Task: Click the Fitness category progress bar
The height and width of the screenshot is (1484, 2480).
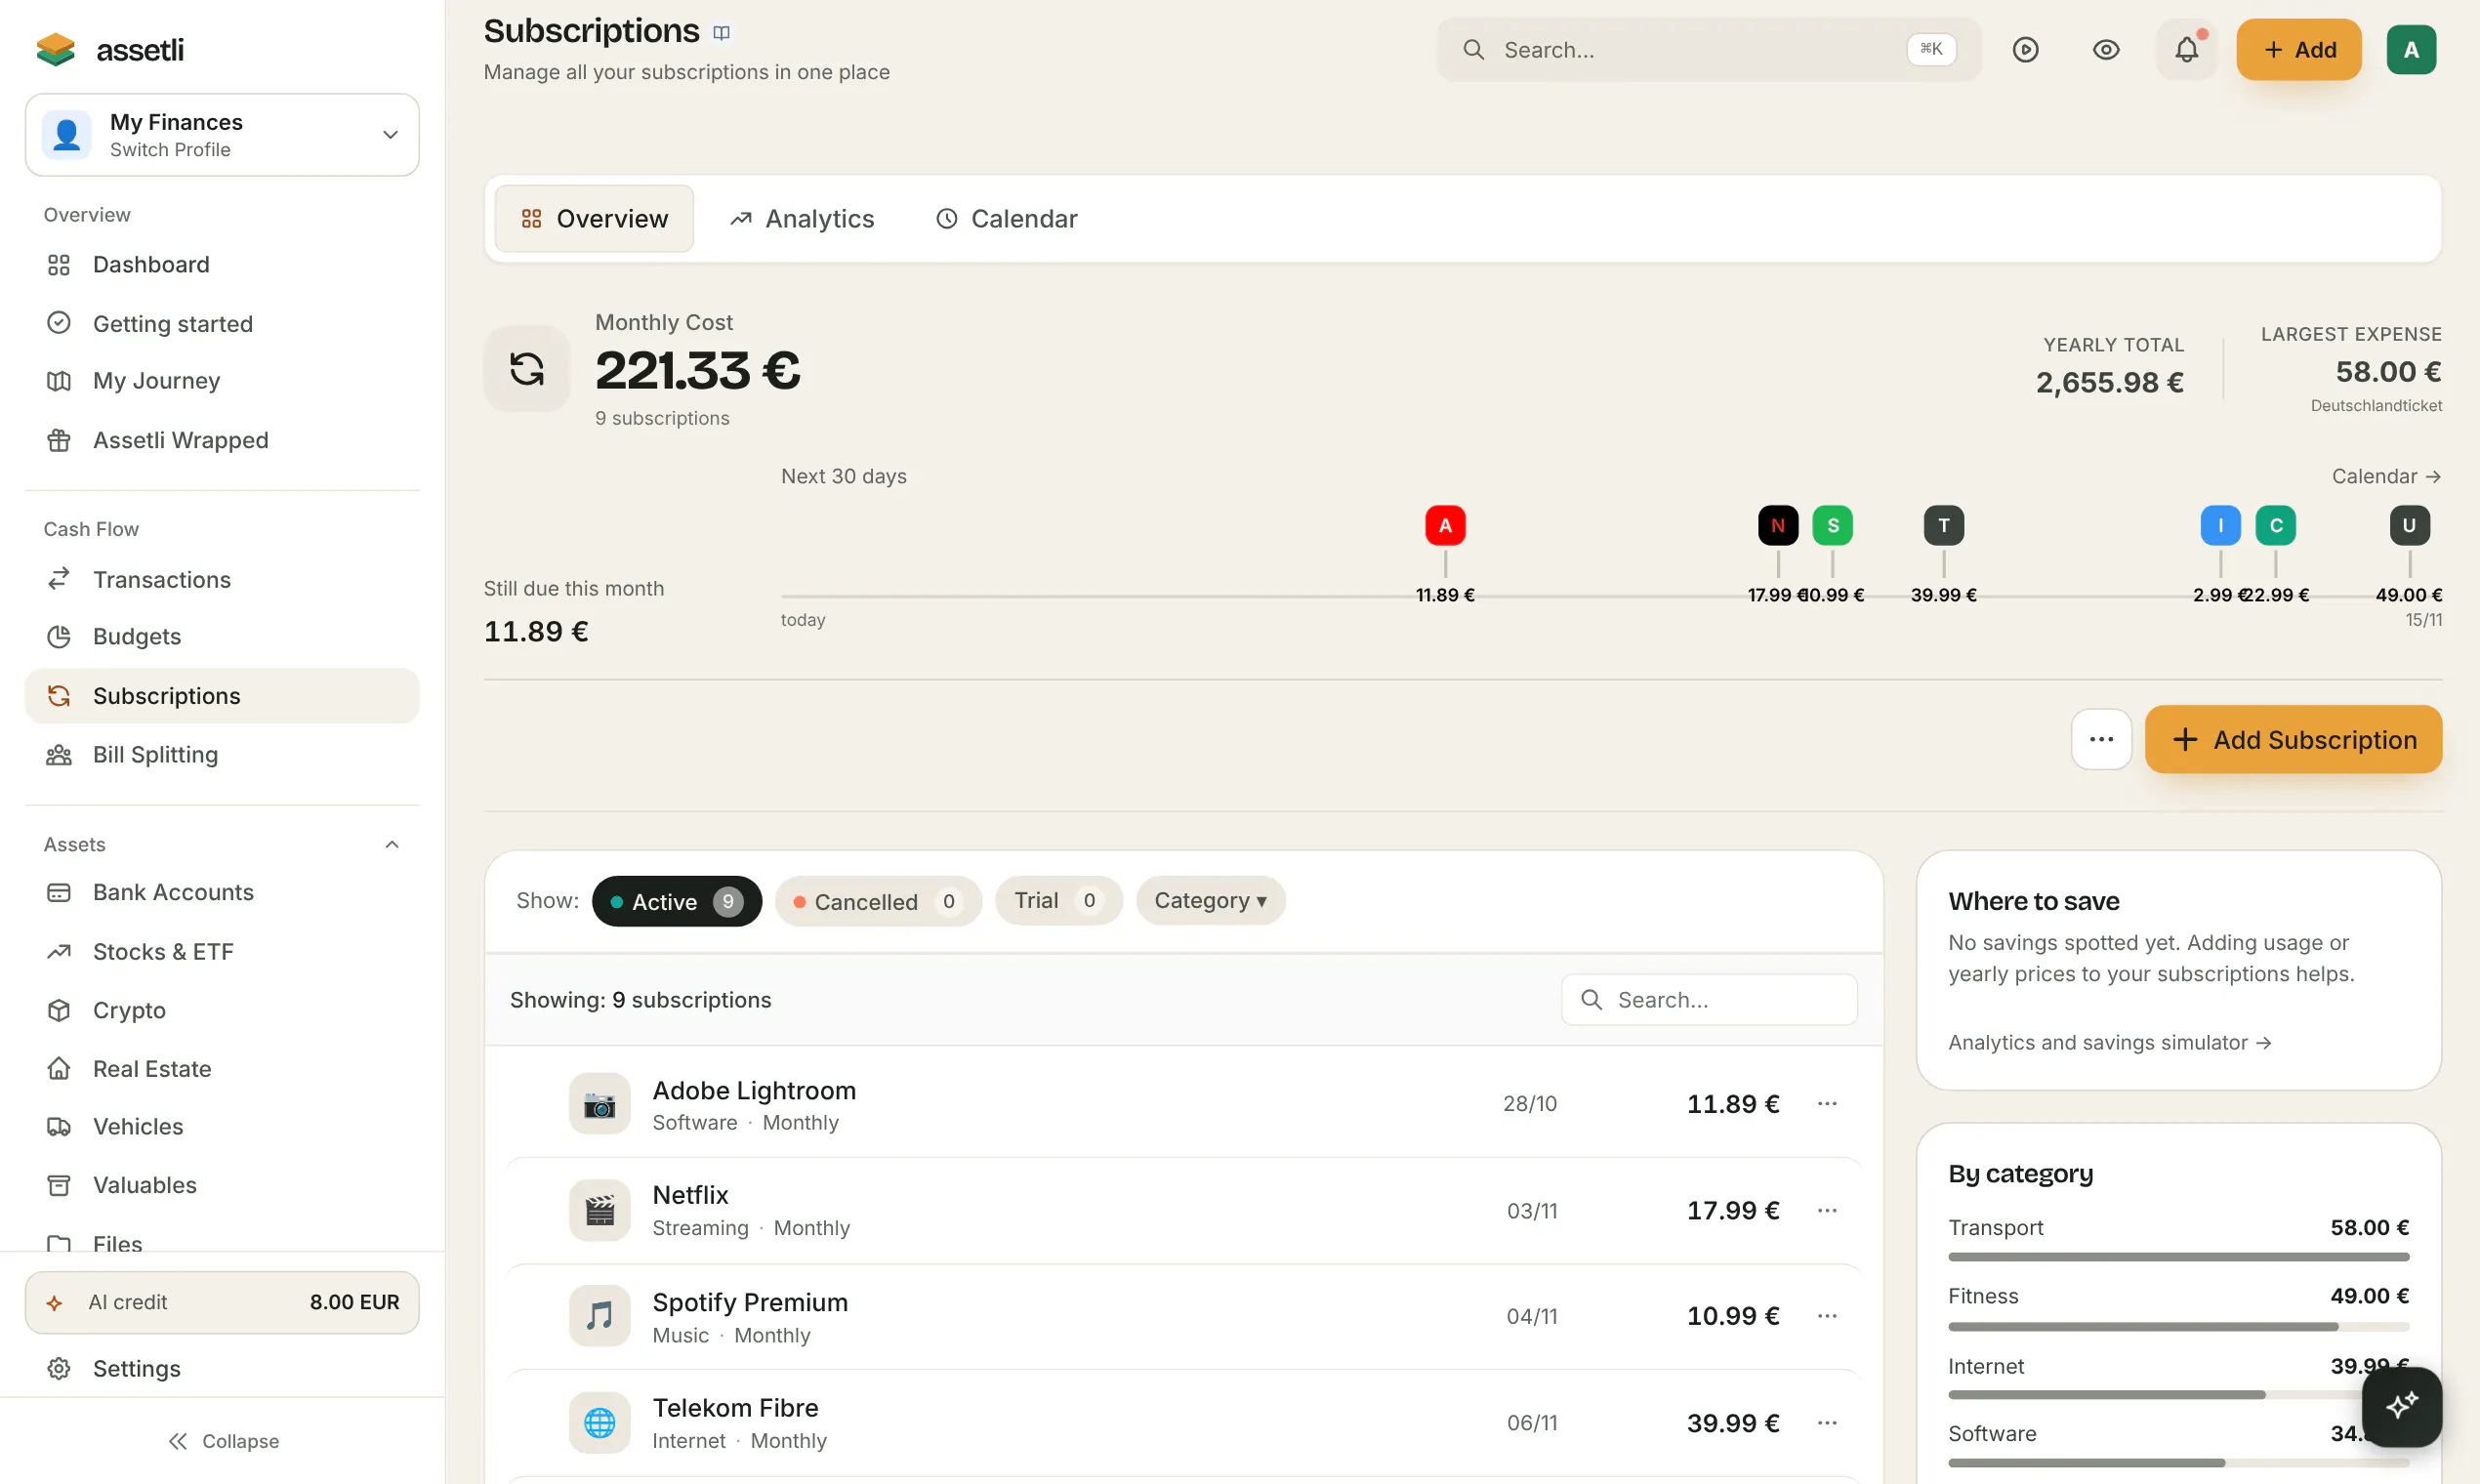Action: pyautogui.click(x=2178, y=1326)
